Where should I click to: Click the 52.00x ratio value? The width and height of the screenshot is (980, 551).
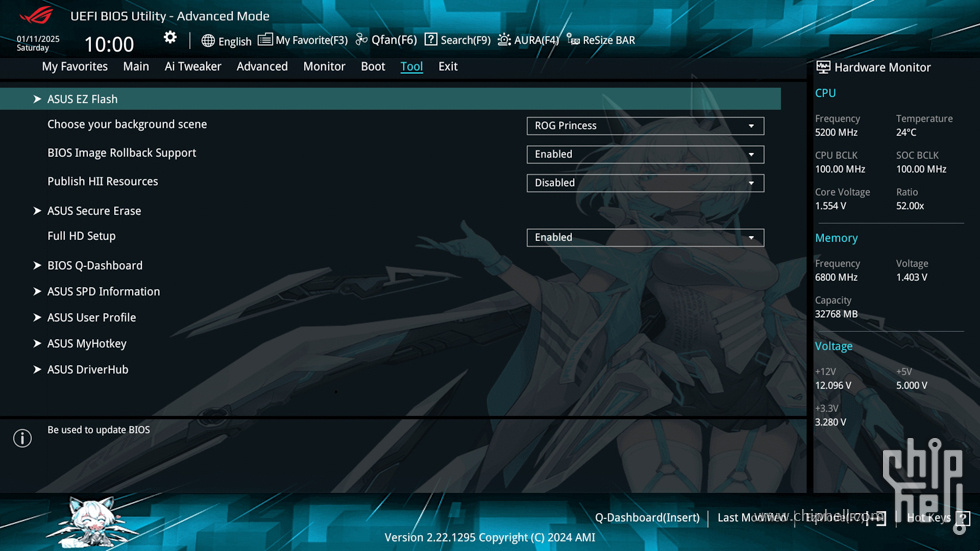[x=909, y=206]
